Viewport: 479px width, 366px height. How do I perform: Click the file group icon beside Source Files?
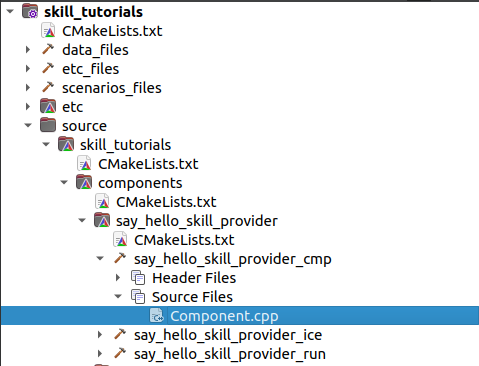point(138,297)
